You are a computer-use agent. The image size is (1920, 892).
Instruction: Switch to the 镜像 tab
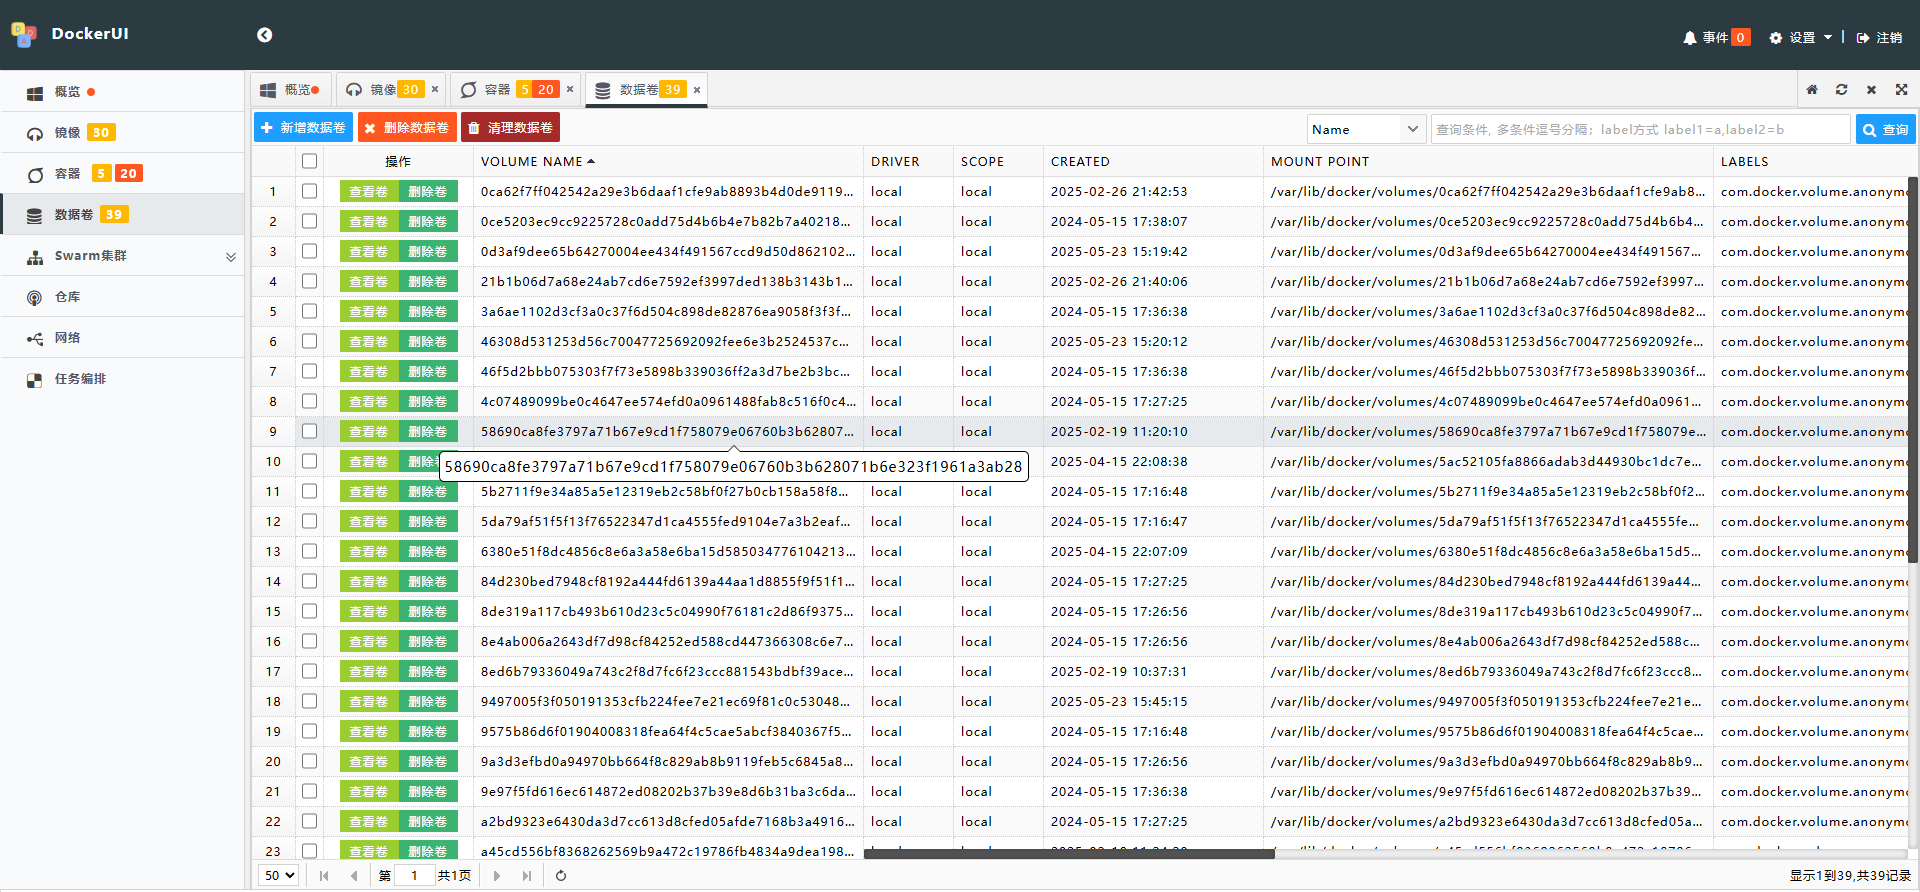(x=385, y=90)
